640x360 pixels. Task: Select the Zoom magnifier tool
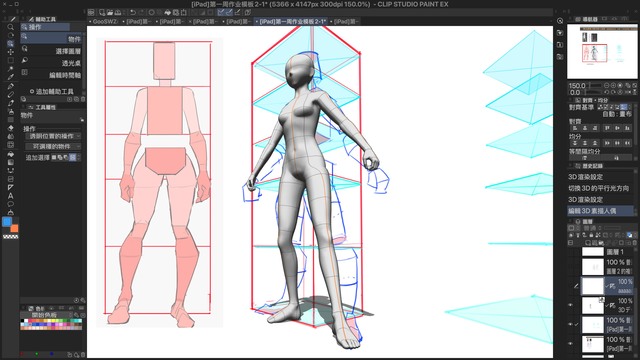coord(11,27)
